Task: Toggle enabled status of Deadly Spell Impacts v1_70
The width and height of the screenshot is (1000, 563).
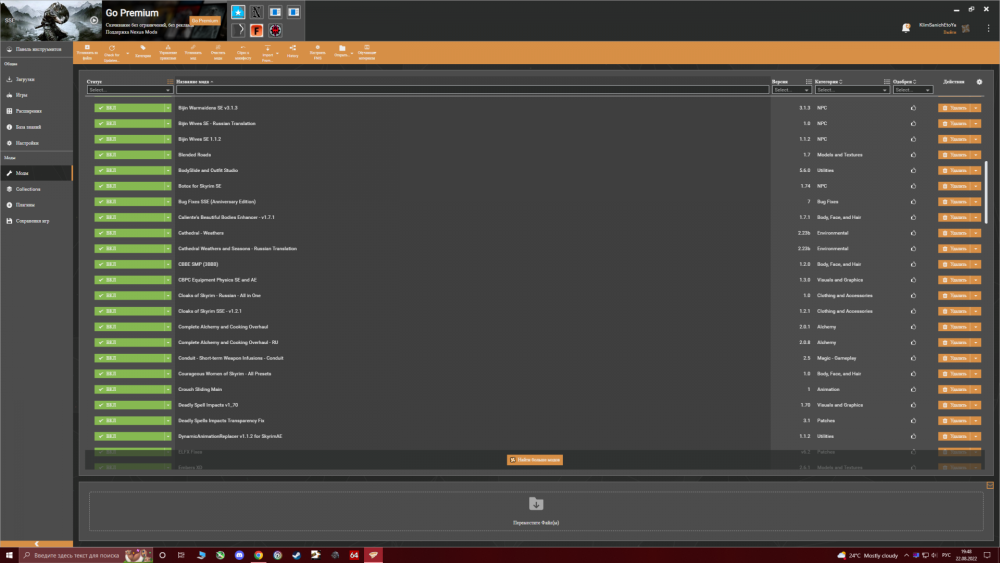Action: [129, 405]
